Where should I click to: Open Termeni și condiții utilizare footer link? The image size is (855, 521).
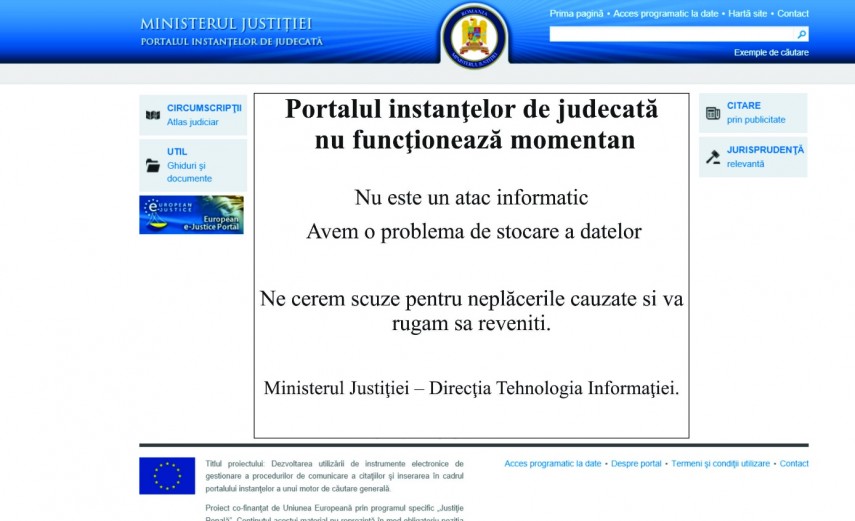[x=720, y=464]
